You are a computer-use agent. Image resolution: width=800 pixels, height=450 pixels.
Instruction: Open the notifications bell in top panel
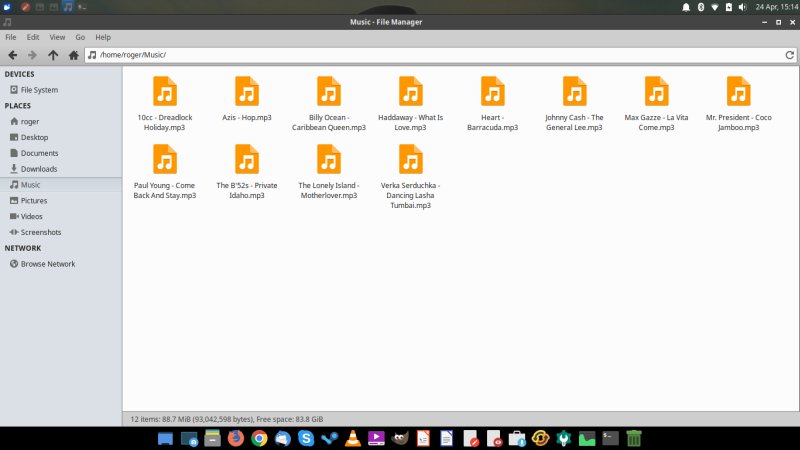(686, 7)
